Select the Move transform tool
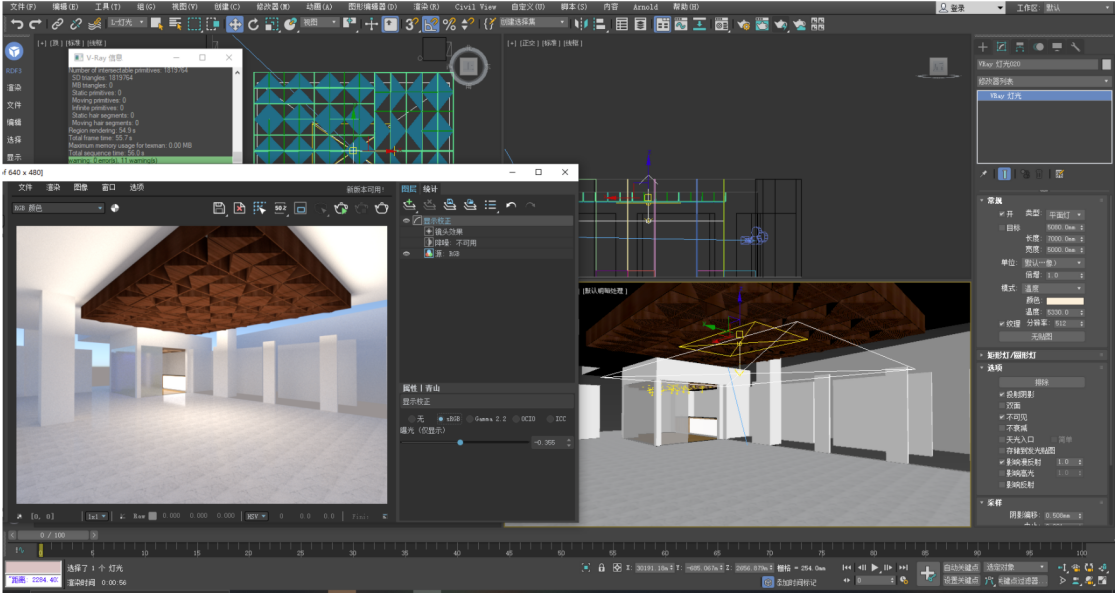 [234, 24]
